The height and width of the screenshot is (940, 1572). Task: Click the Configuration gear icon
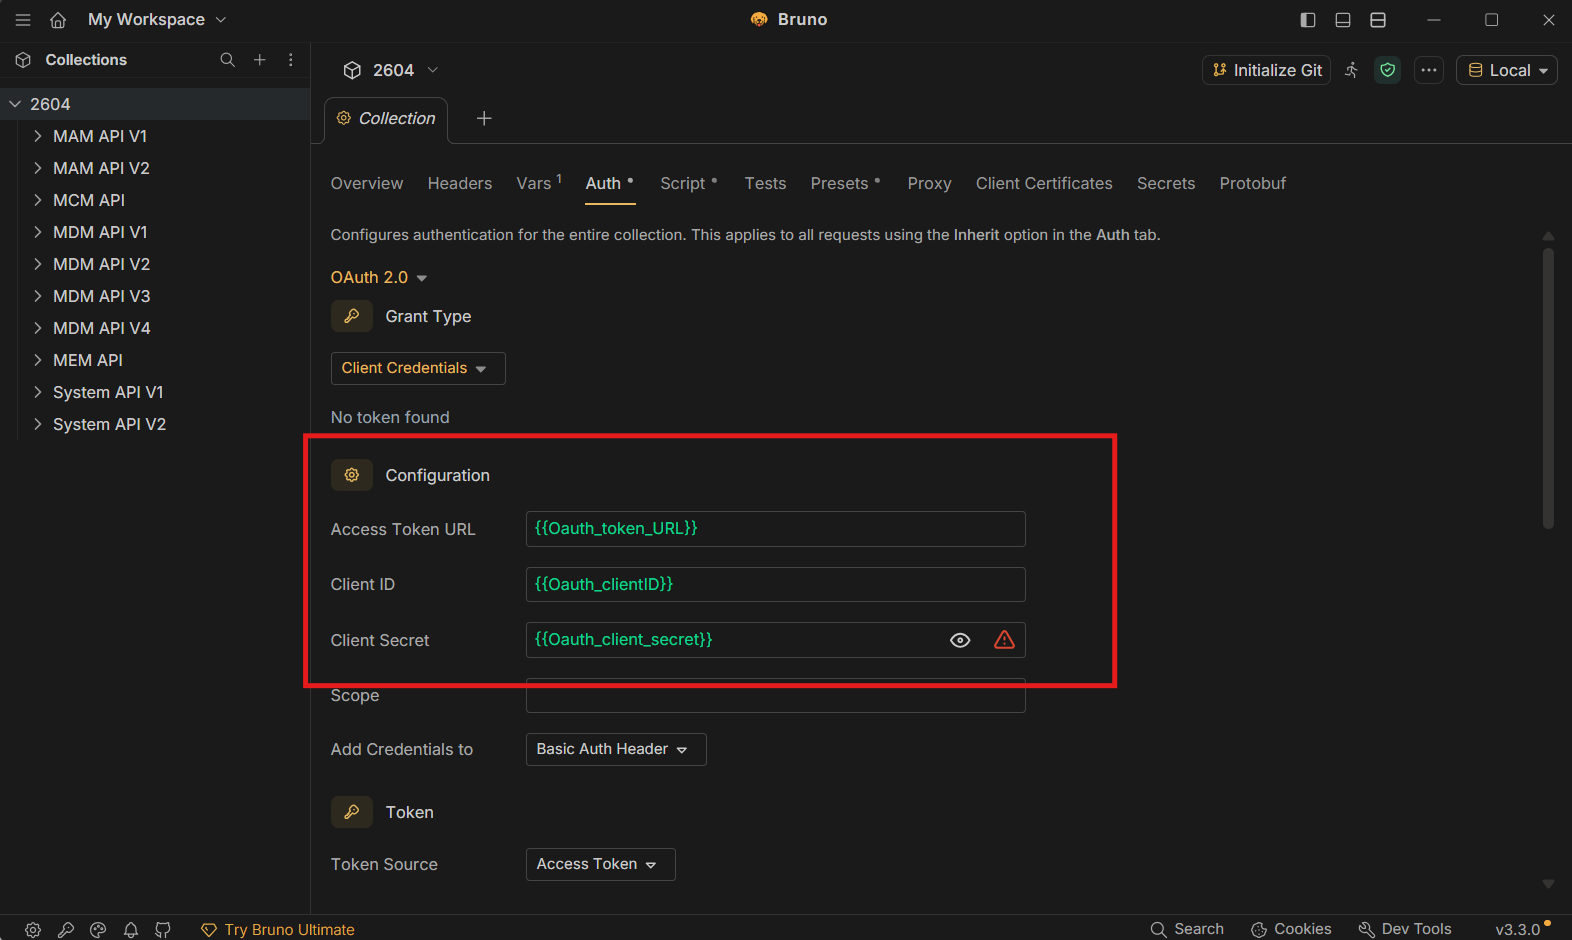click(x=352, y=475)
